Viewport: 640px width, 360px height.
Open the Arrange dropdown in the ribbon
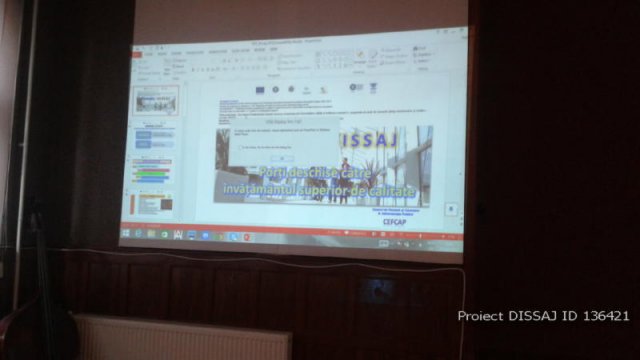click(359, 57)
